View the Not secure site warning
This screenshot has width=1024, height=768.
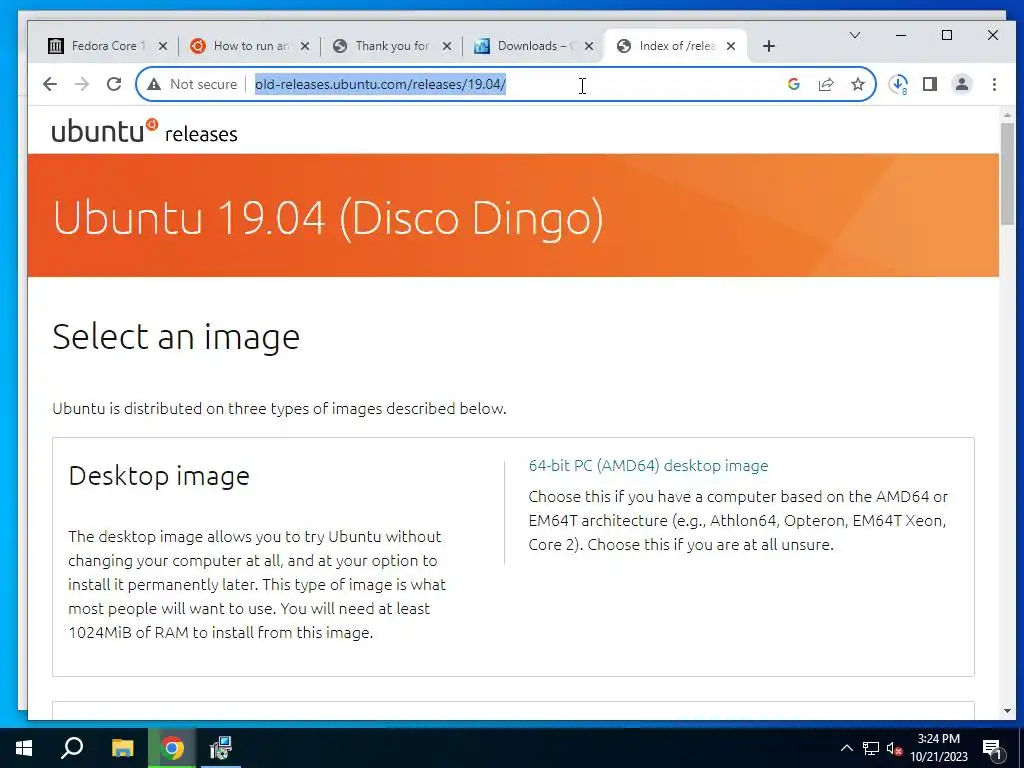click(x=192, y=84)
